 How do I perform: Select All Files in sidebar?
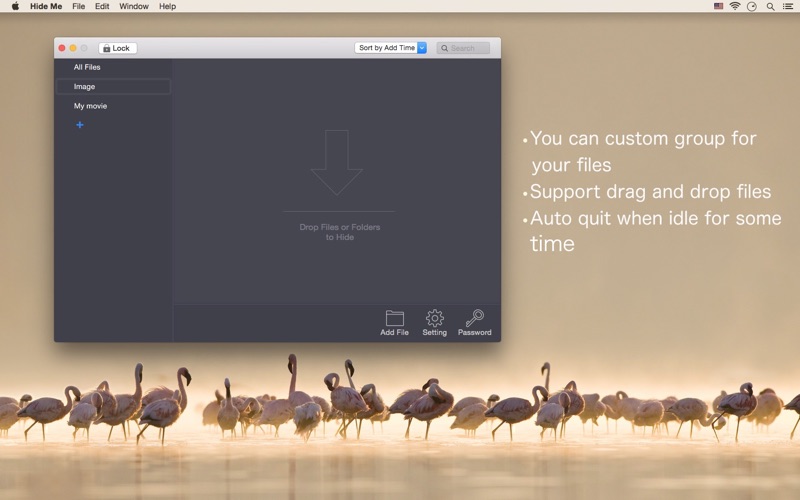coord(87,67)
